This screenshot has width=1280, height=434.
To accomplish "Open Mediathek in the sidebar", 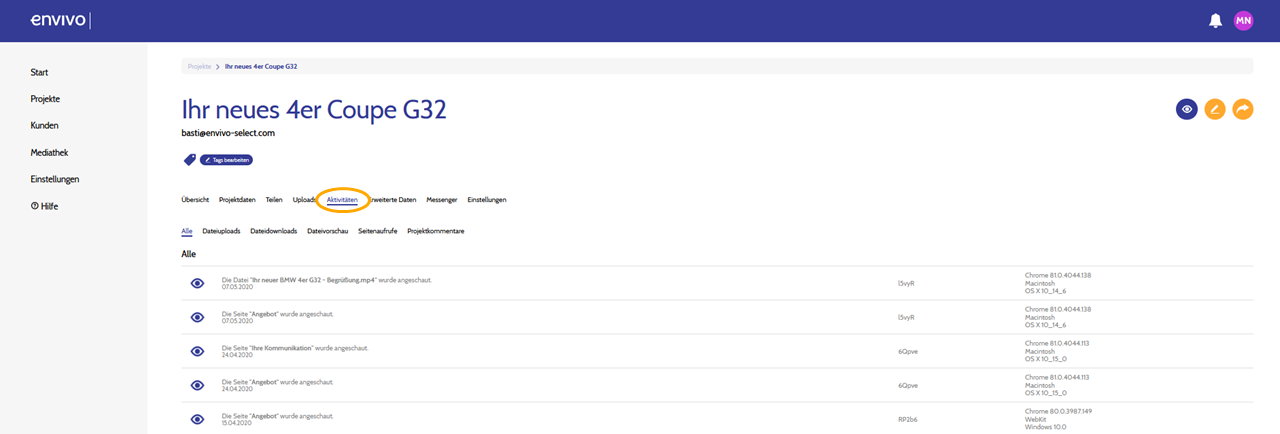I will click(x=49, y=153).
